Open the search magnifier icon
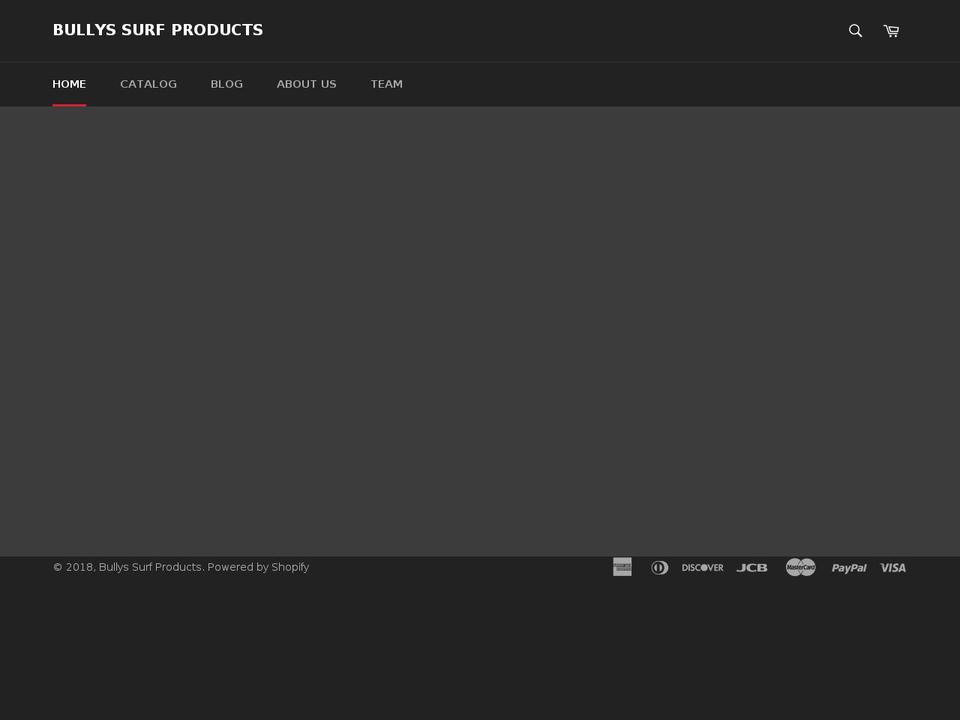This screenshot has height=720, width=960. [x=855, y=31]
